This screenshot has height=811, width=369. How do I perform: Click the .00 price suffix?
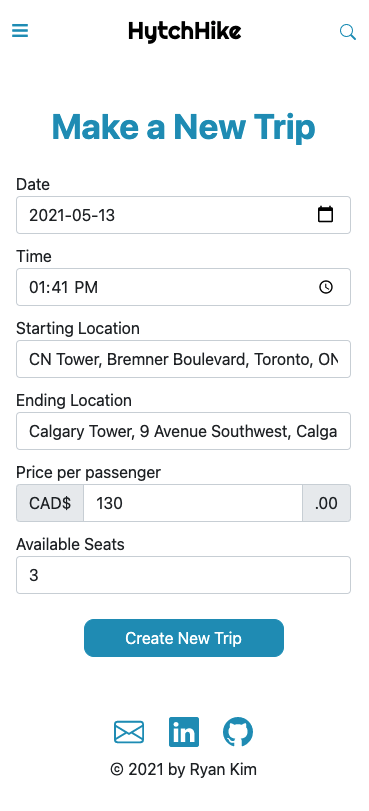click(x=327, y=503)
